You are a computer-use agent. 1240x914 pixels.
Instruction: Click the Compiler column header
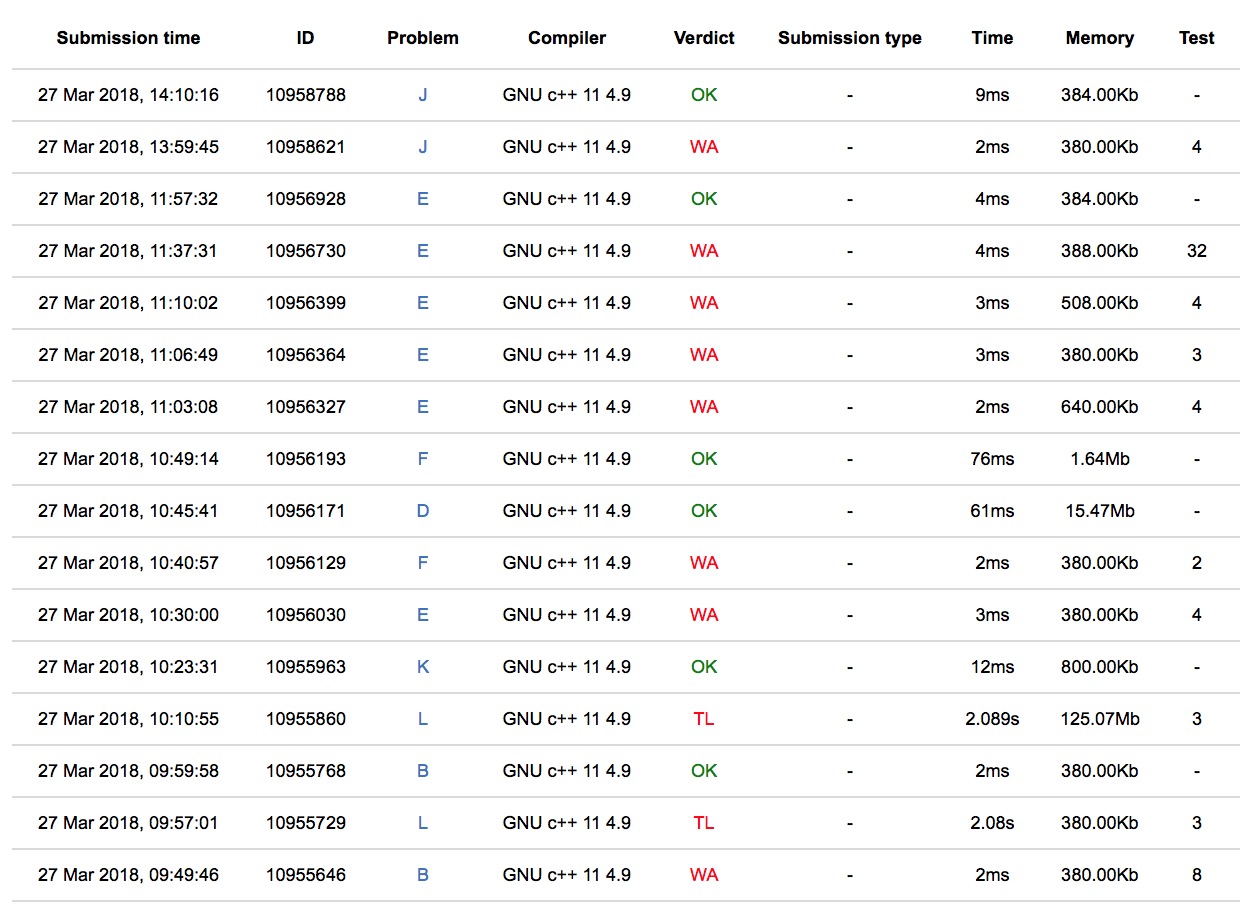pos(567,38)
